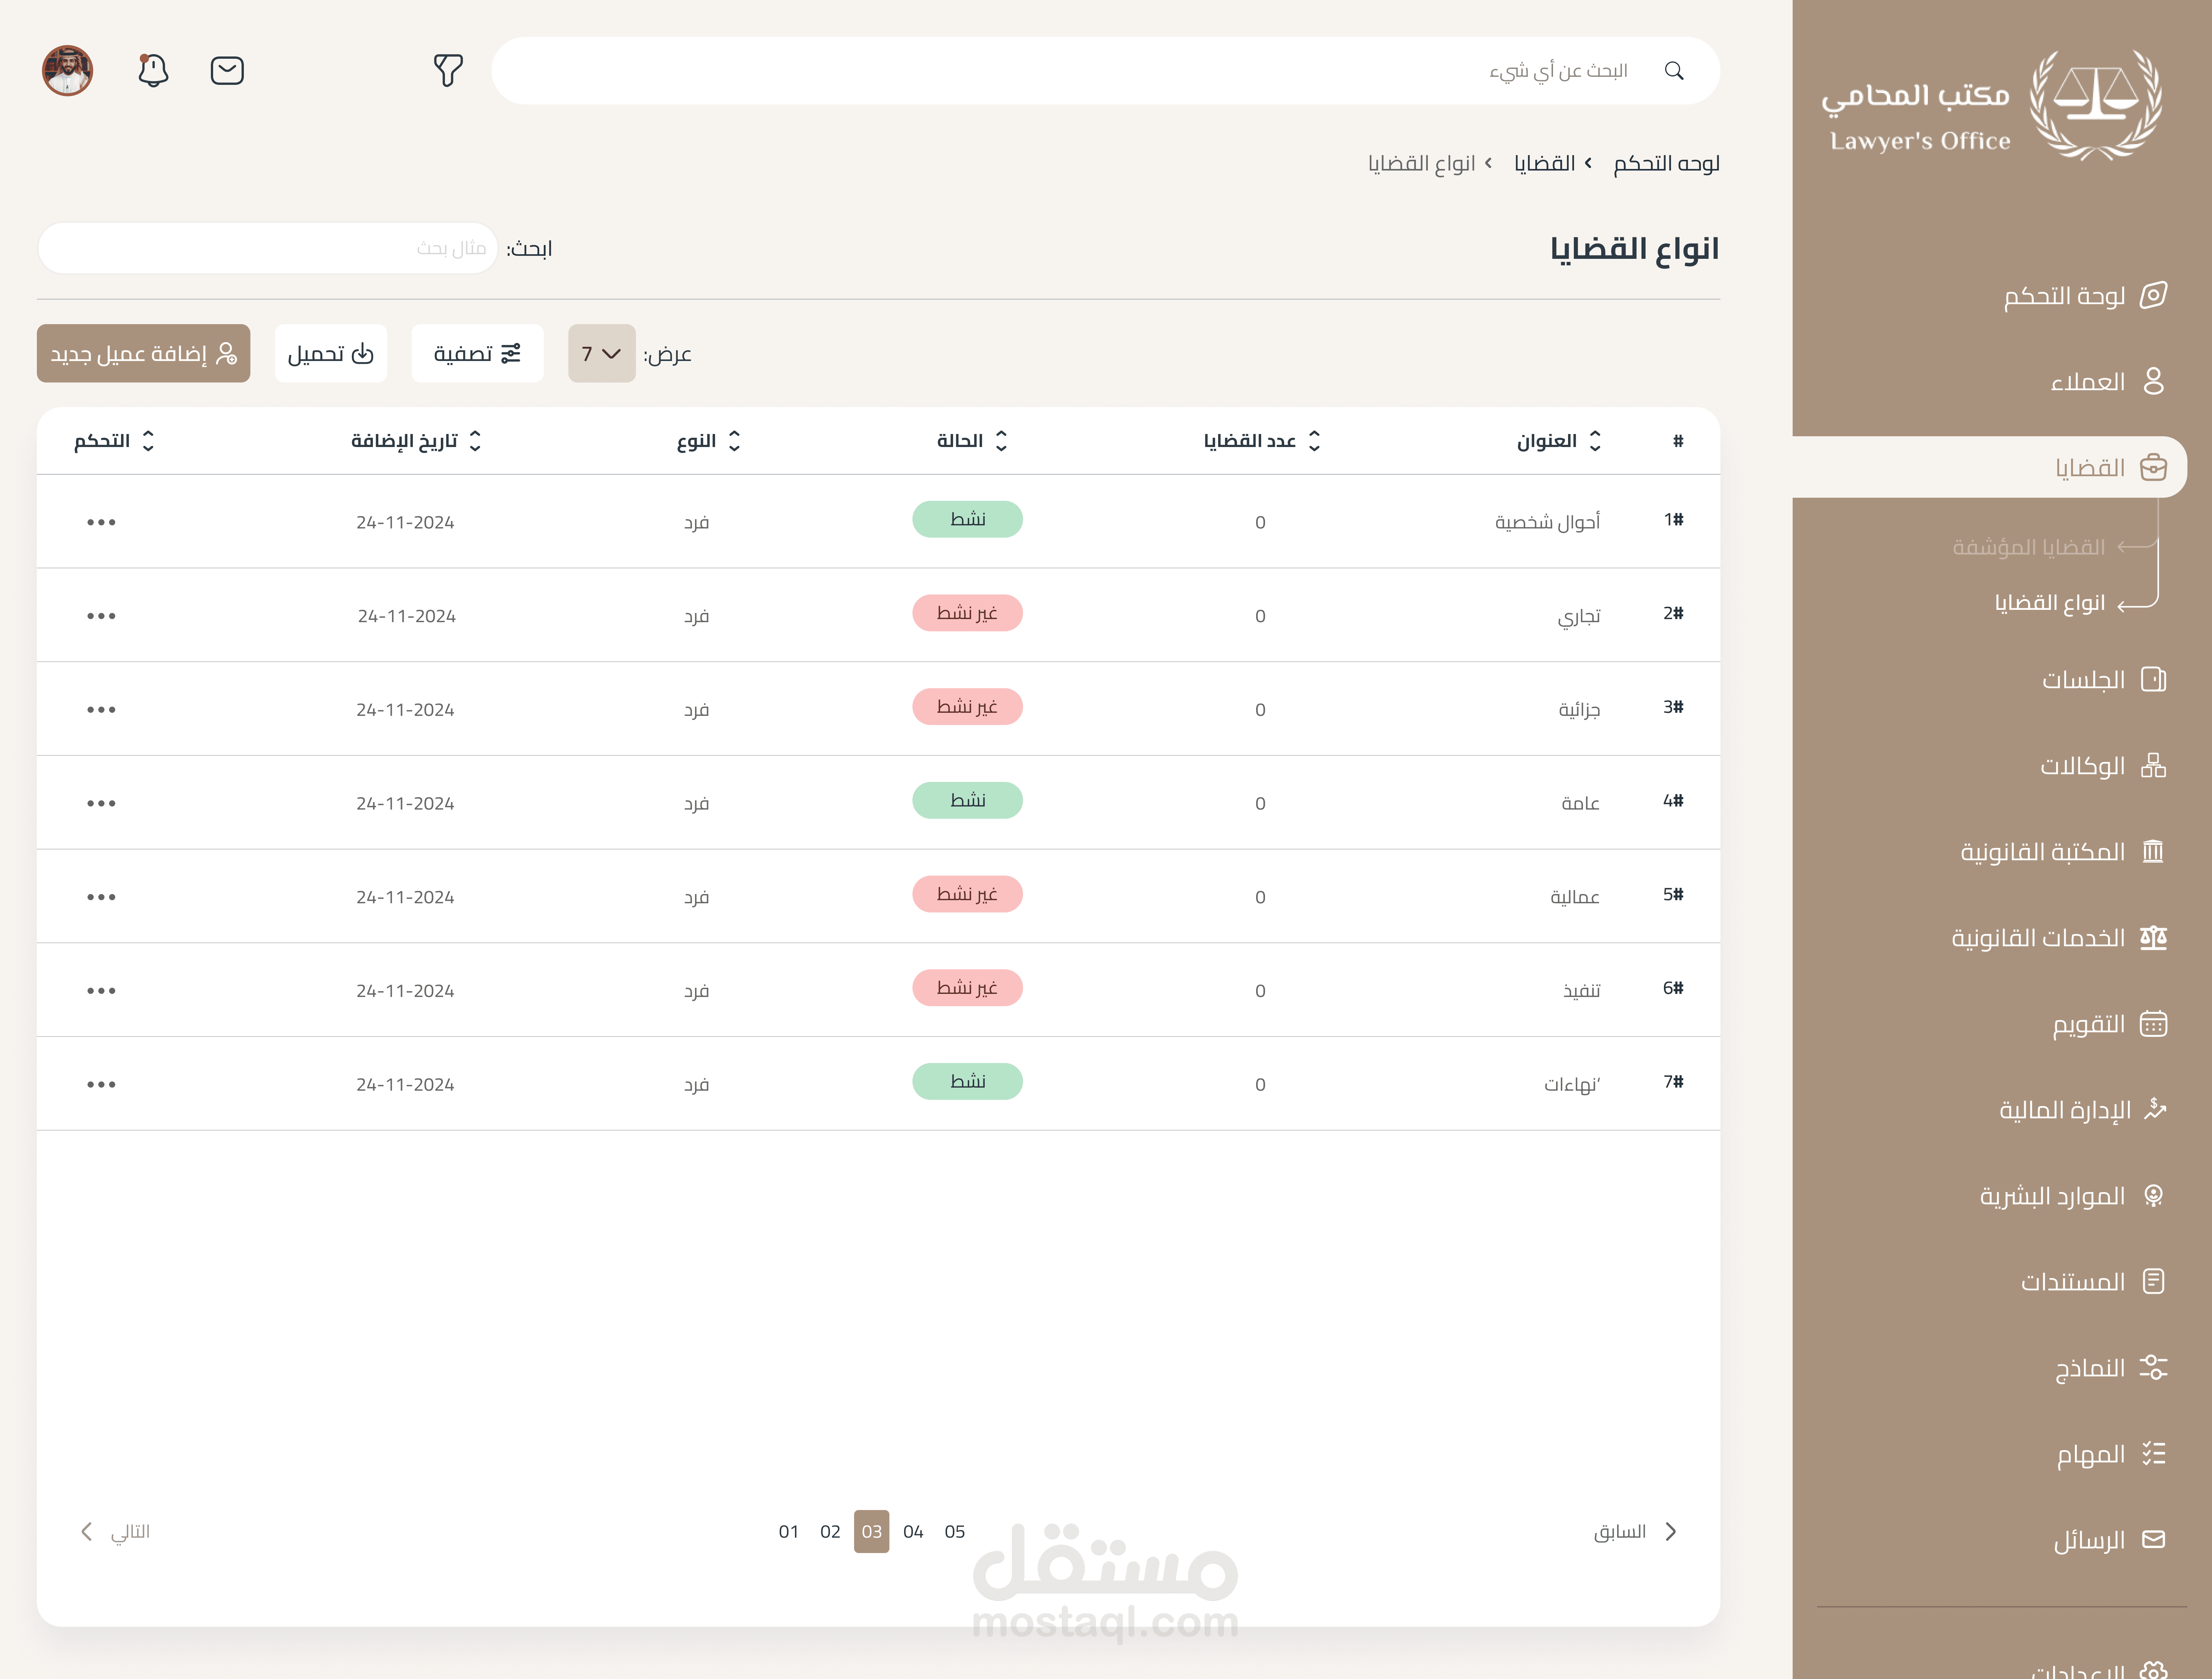The height and width of the screenshot is (1679, 2212).
Task: Go to page 04
Action: tap(913, 1532)
